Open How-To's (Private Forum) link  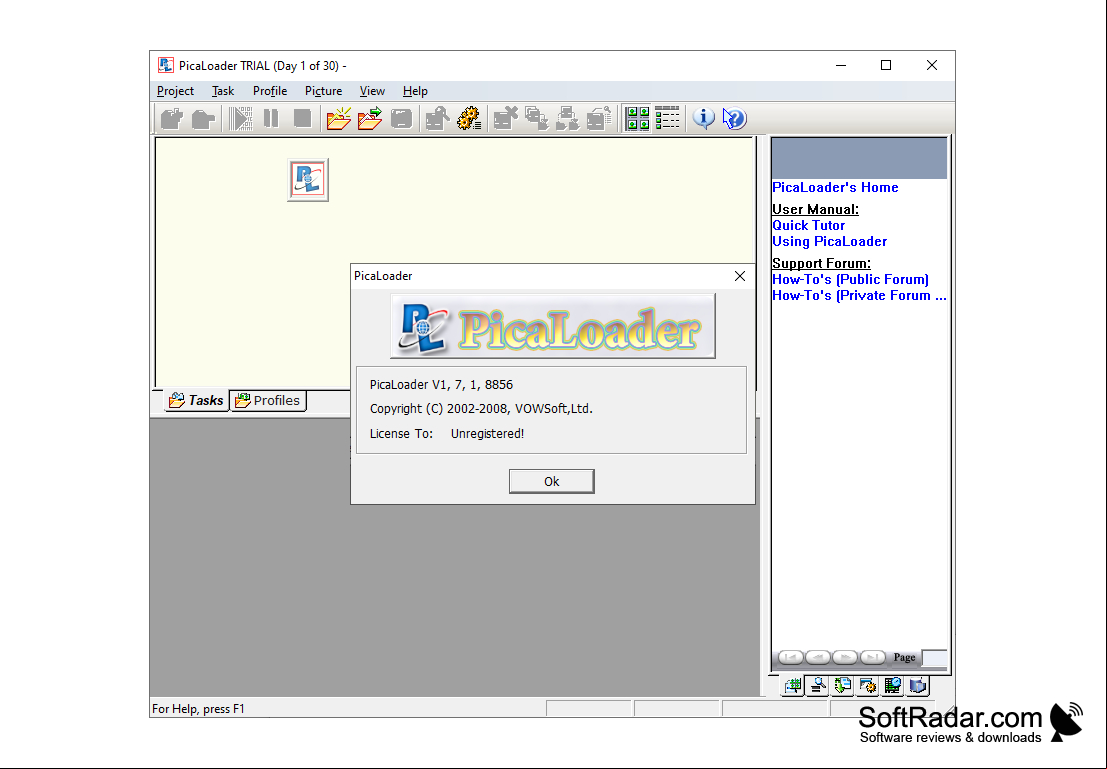[859, 296]
